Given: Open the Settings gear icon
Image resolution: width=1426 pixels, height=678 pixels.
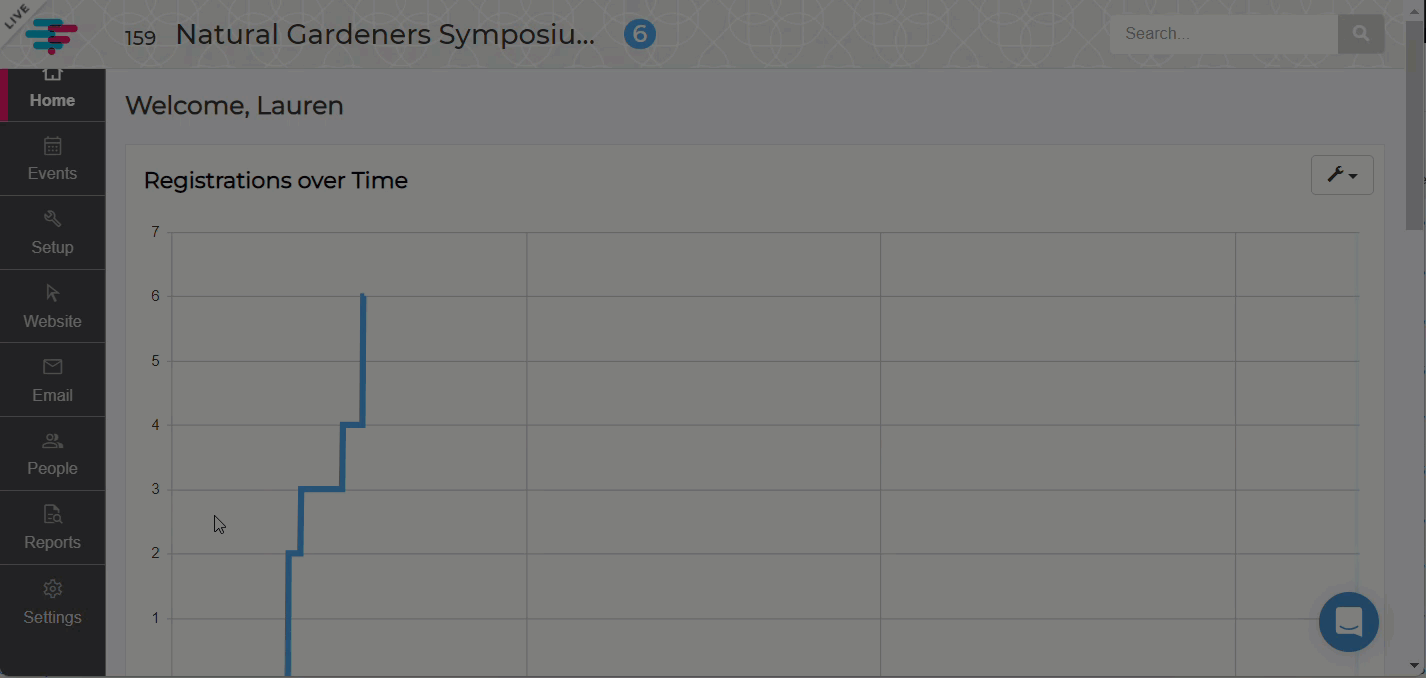Looking at the screenshot, I should coord(53,589).
